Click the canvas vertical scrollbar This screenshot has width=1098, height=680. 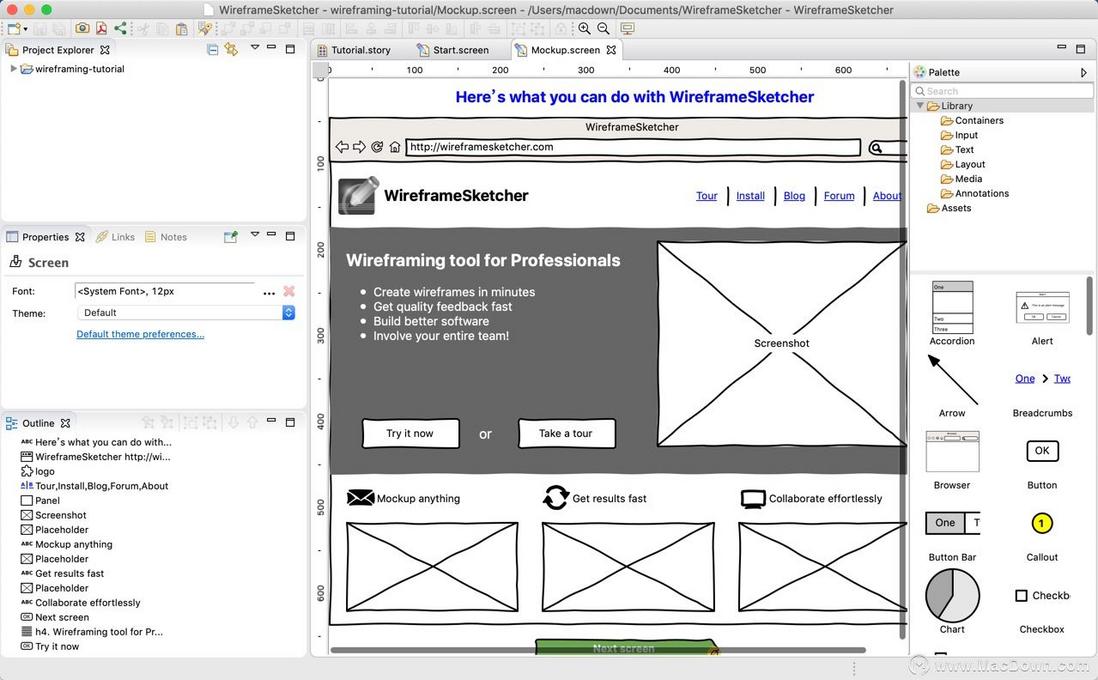coord(903,357)
